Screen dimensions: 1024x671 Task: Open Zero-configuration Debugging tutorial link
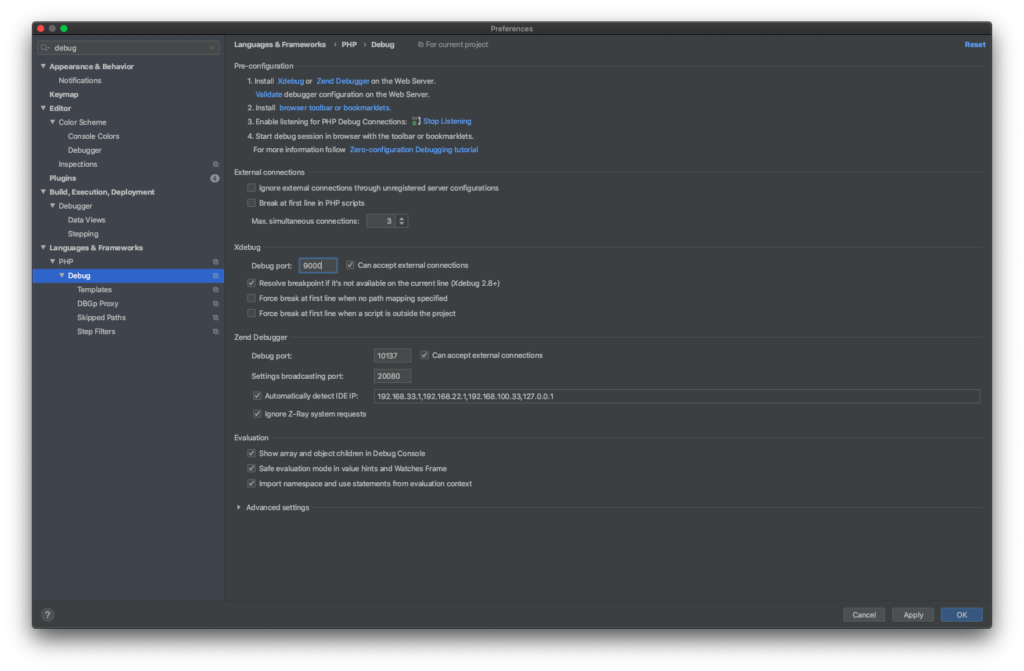[x=413, y=149]
